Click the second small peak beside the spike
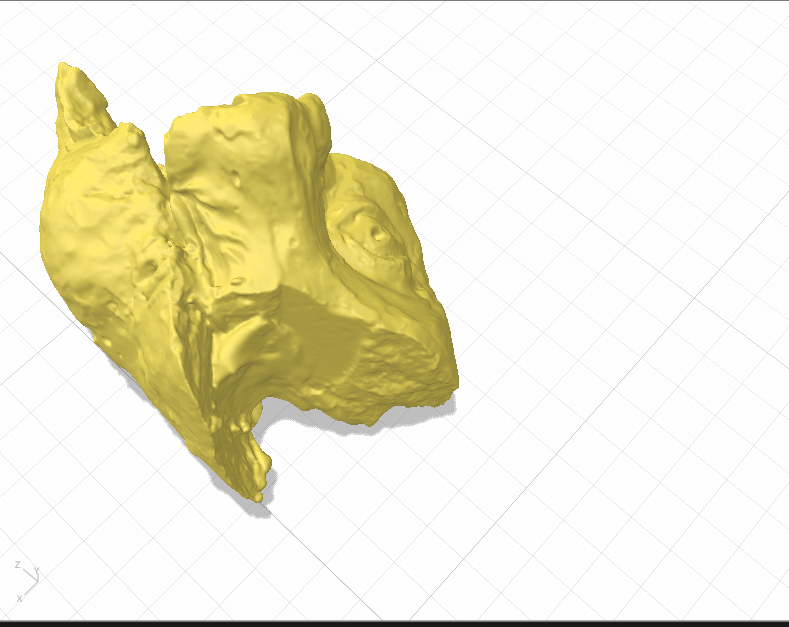Screen dimensions: 789x627 [x=132, y=135]
